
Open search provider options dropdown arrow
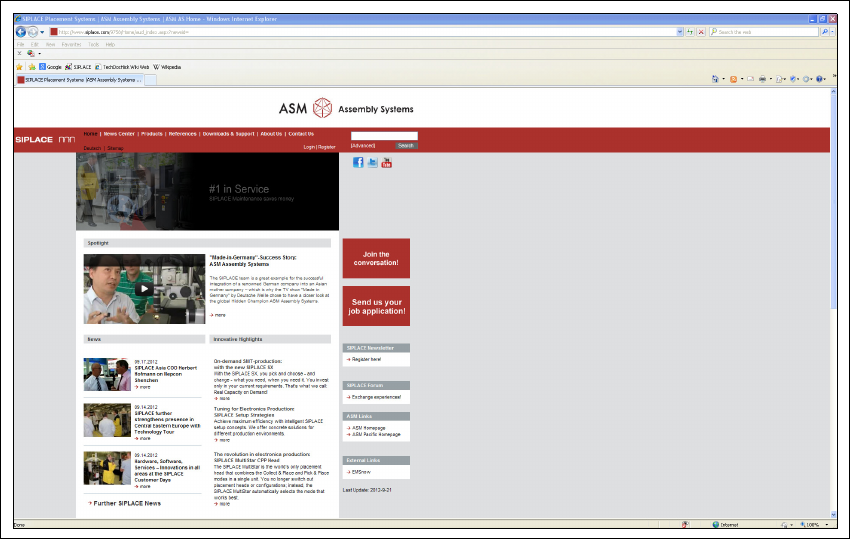point(833,32)
